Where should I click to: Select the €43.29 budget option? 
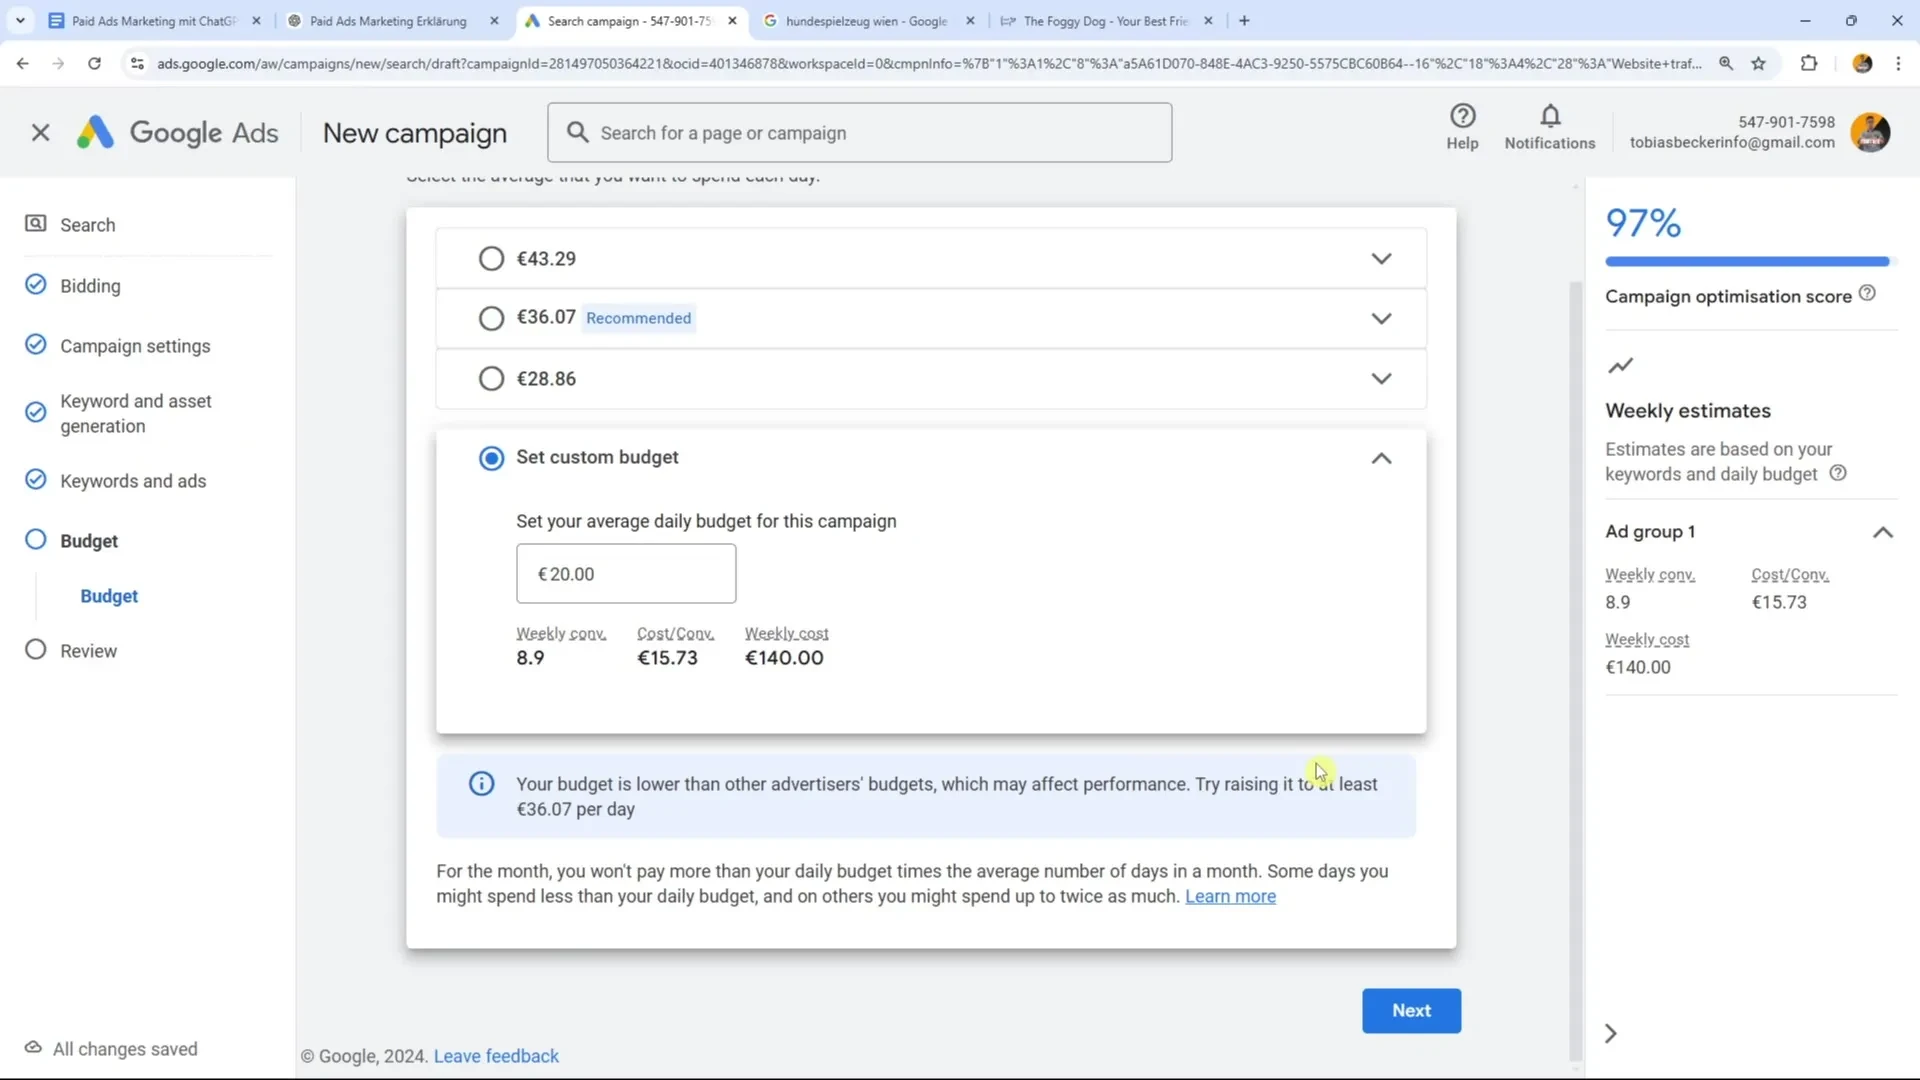tap(491, 259)
